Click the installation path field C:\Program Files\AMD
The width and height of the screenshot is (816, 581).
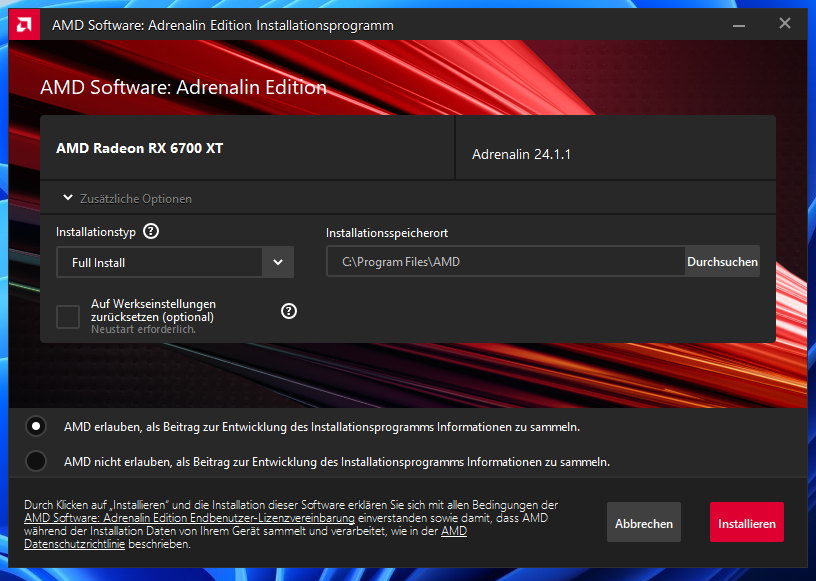[505, 262]
